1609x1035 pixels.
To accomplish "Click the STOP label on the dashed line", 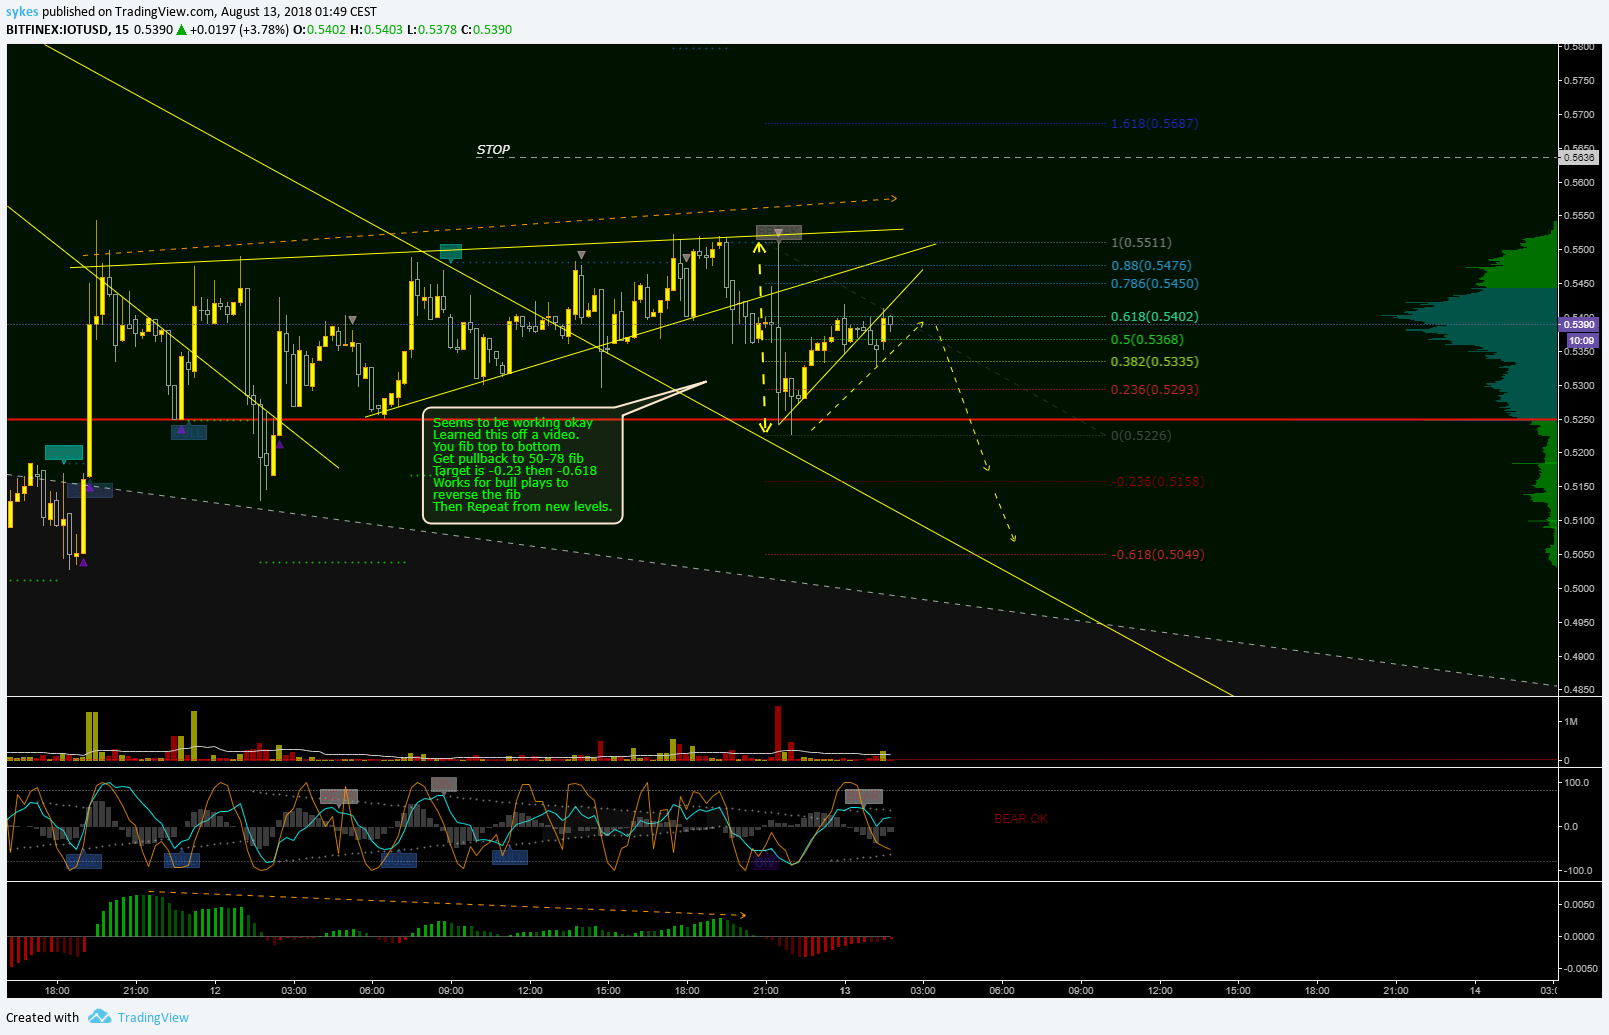I will coord(493,150).
